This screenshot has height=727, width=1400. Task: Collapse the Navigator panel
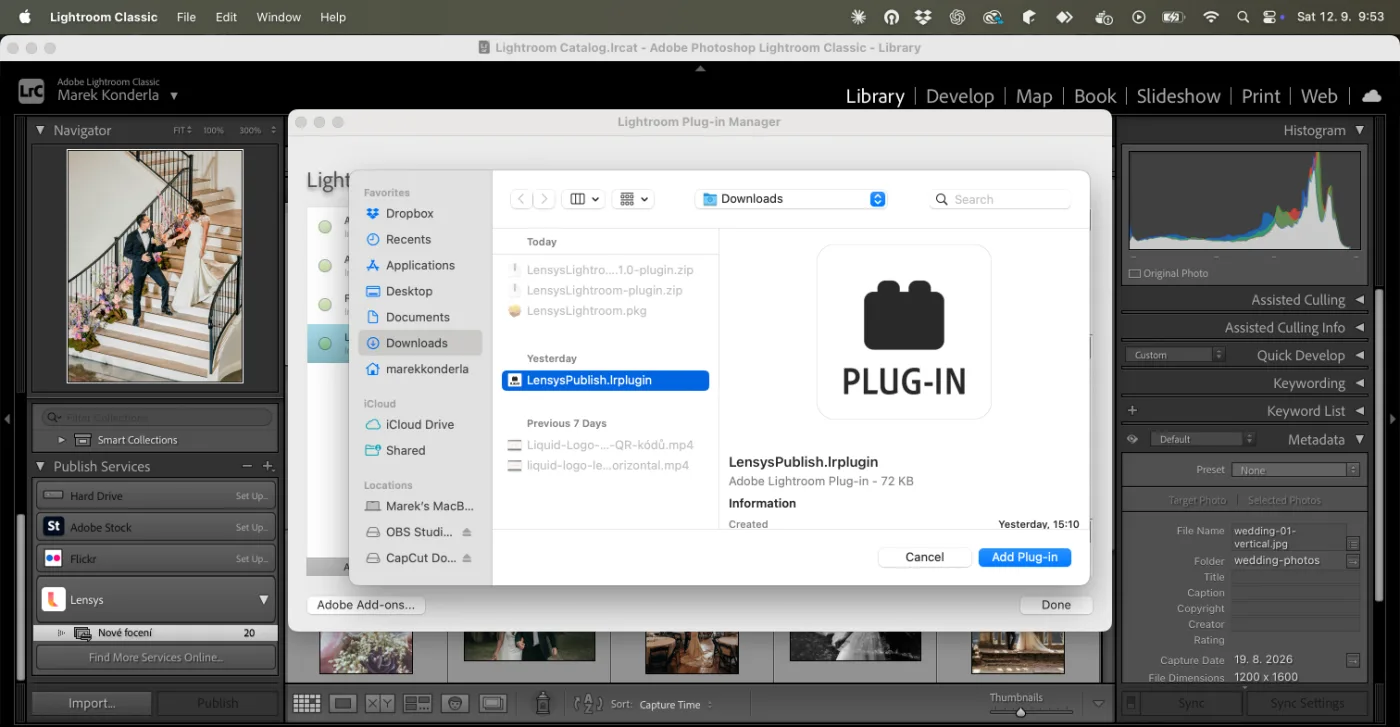tap(40, 130)
